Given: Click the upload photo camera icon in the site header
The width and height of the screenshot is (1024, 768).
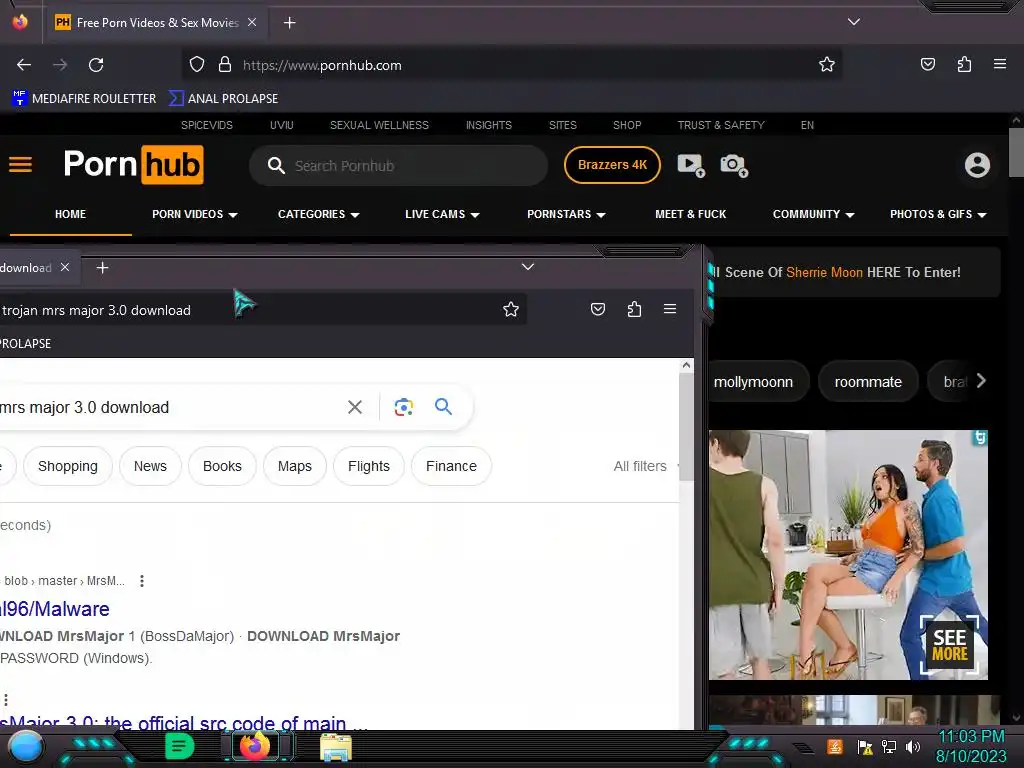Looking at the screenshot, I should click(x=733, y=165).
